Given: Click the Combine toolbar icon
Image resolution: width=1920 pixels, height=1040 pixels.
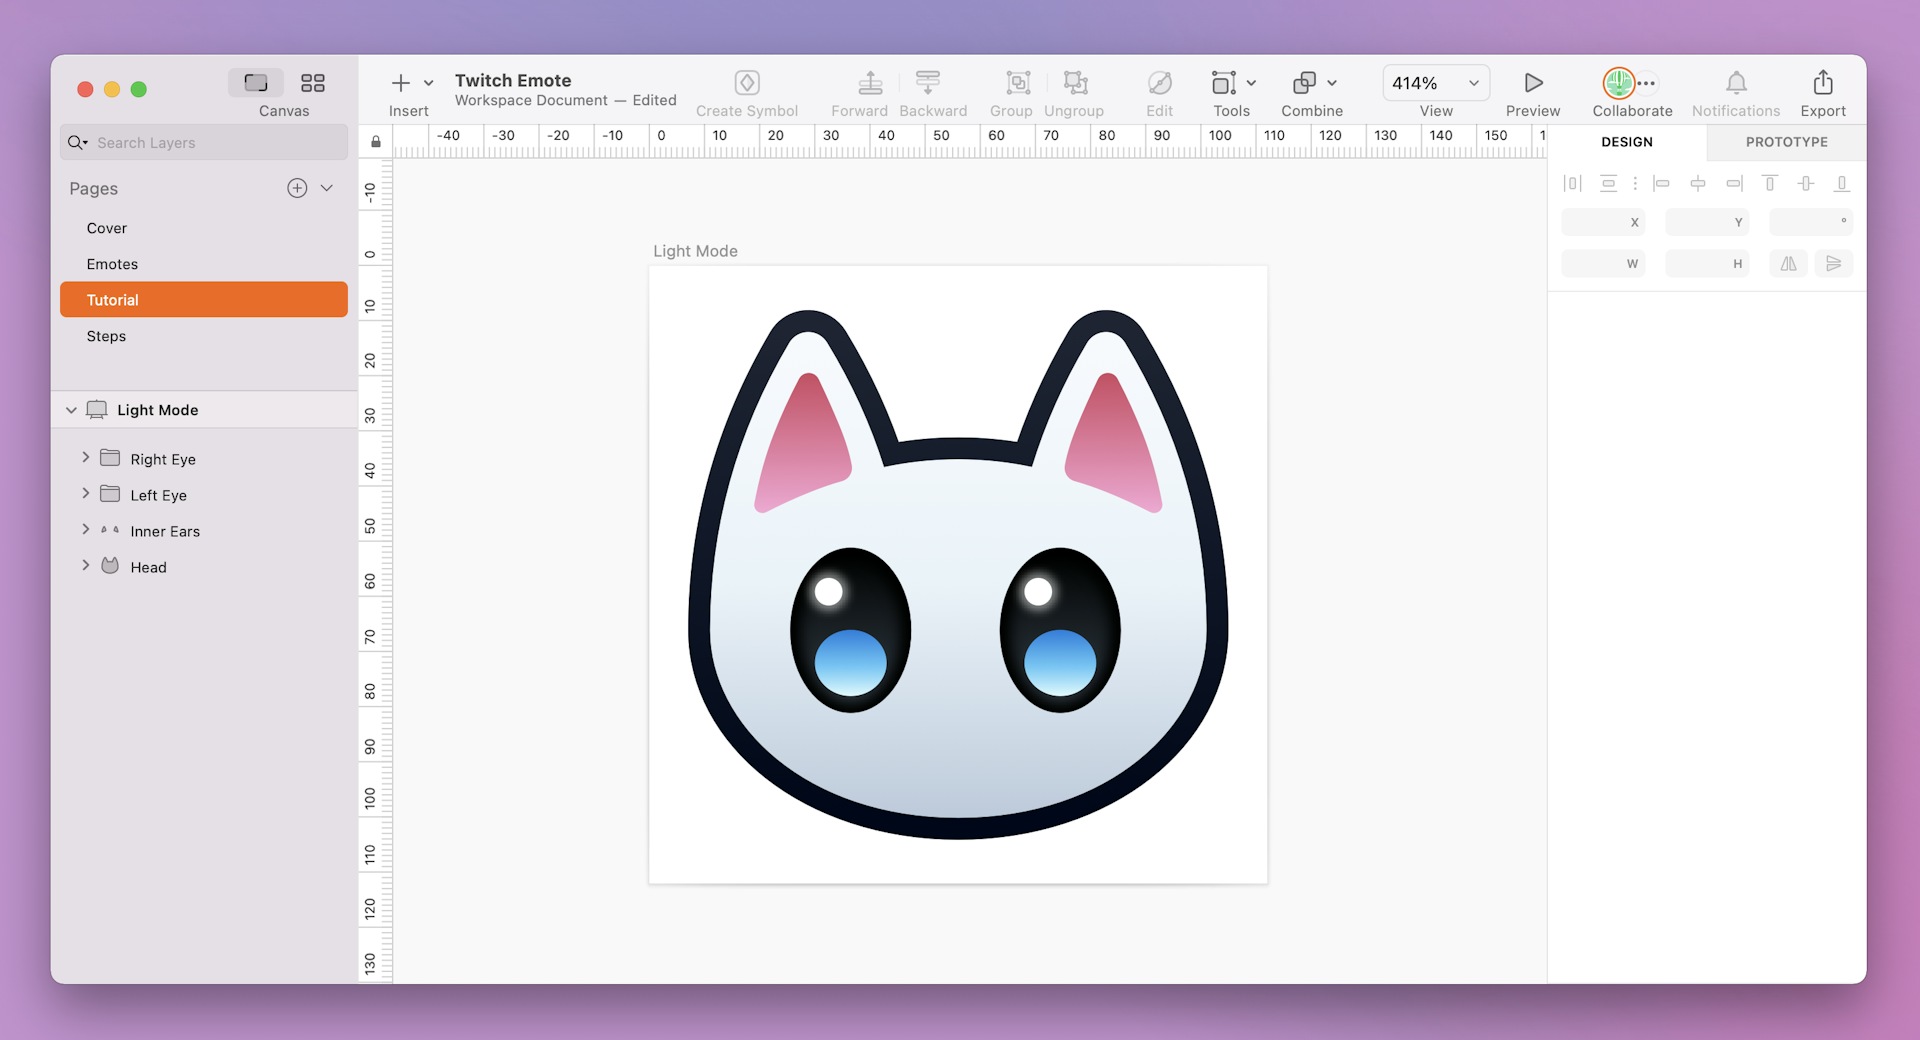Looking at the screenshot, I should coord(1306,83).
